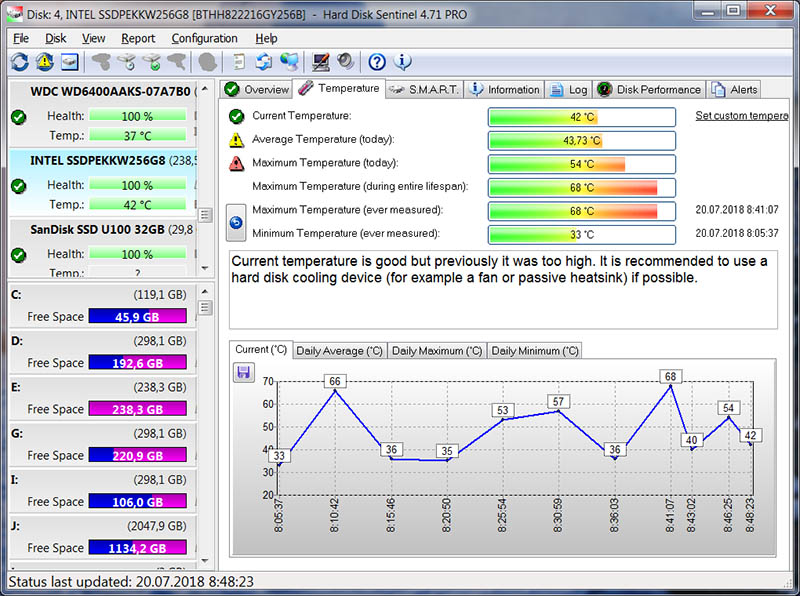The width and height of the screenshot is (800, 596).
Task: Show the Daily Maximum (°C) graph tab
Action: pos(437,351)
